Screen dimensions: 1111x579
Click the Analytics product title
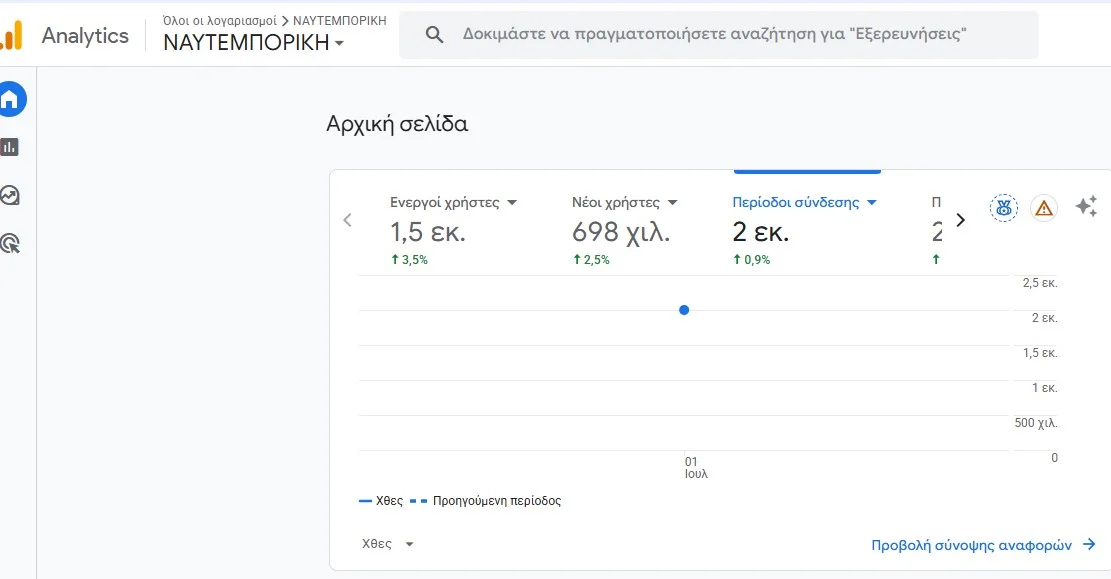(x=85, y=35)
